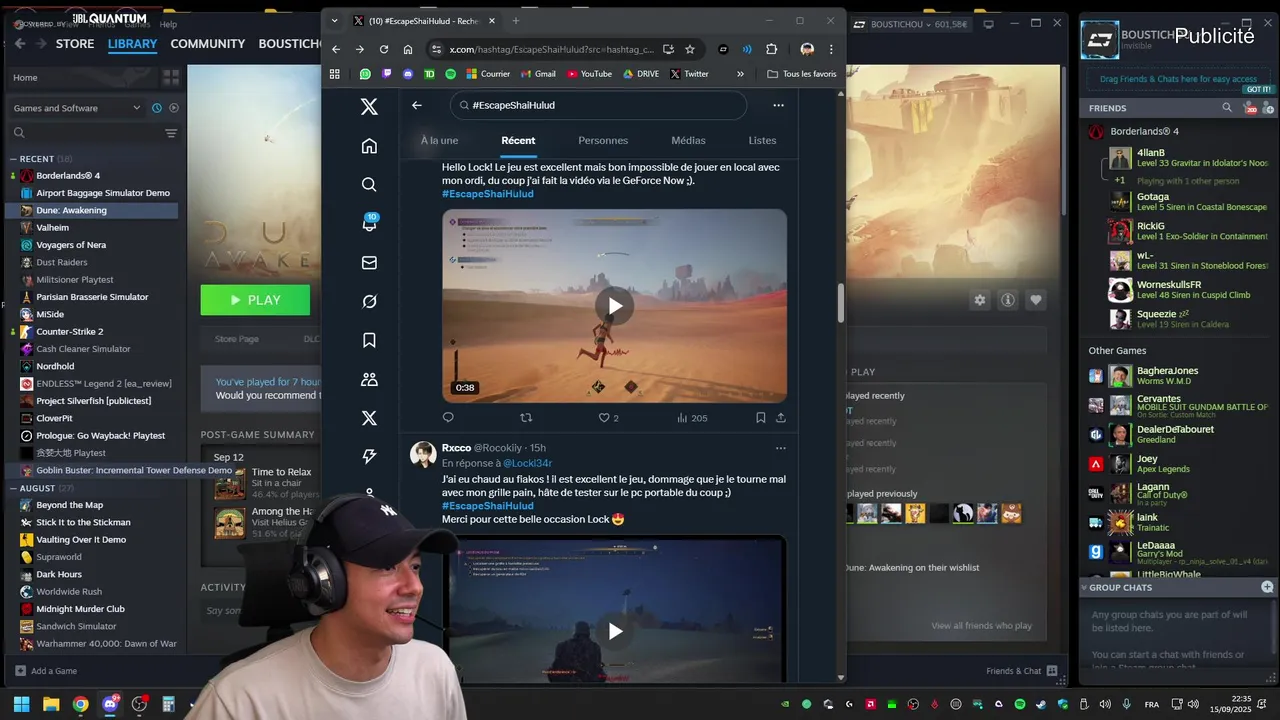Image resolution: width=1280 pixels, height=720 pixels.
Task: Open Steam STORE menu
Action: pyautogui.click(x=75, y=44)
